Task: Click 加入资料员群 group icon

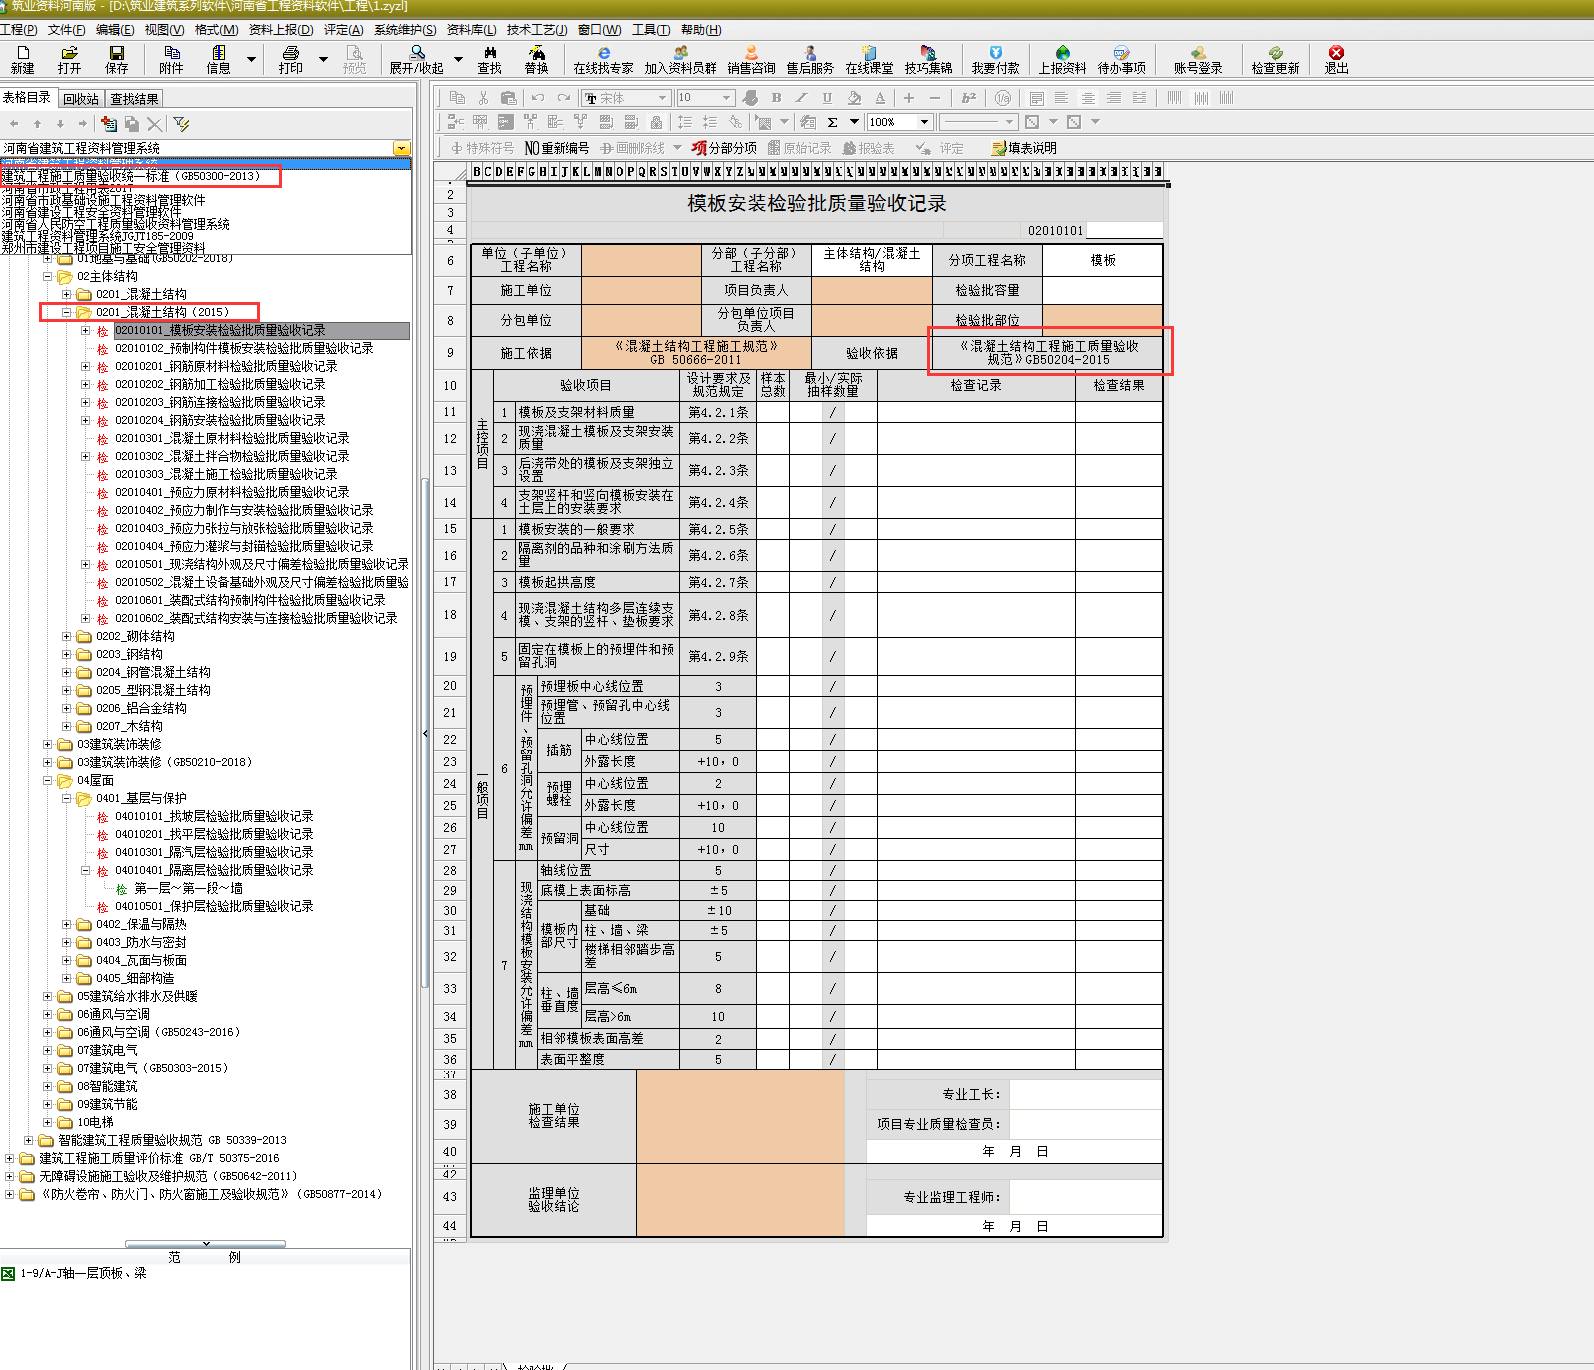Action: pos(680,60)
